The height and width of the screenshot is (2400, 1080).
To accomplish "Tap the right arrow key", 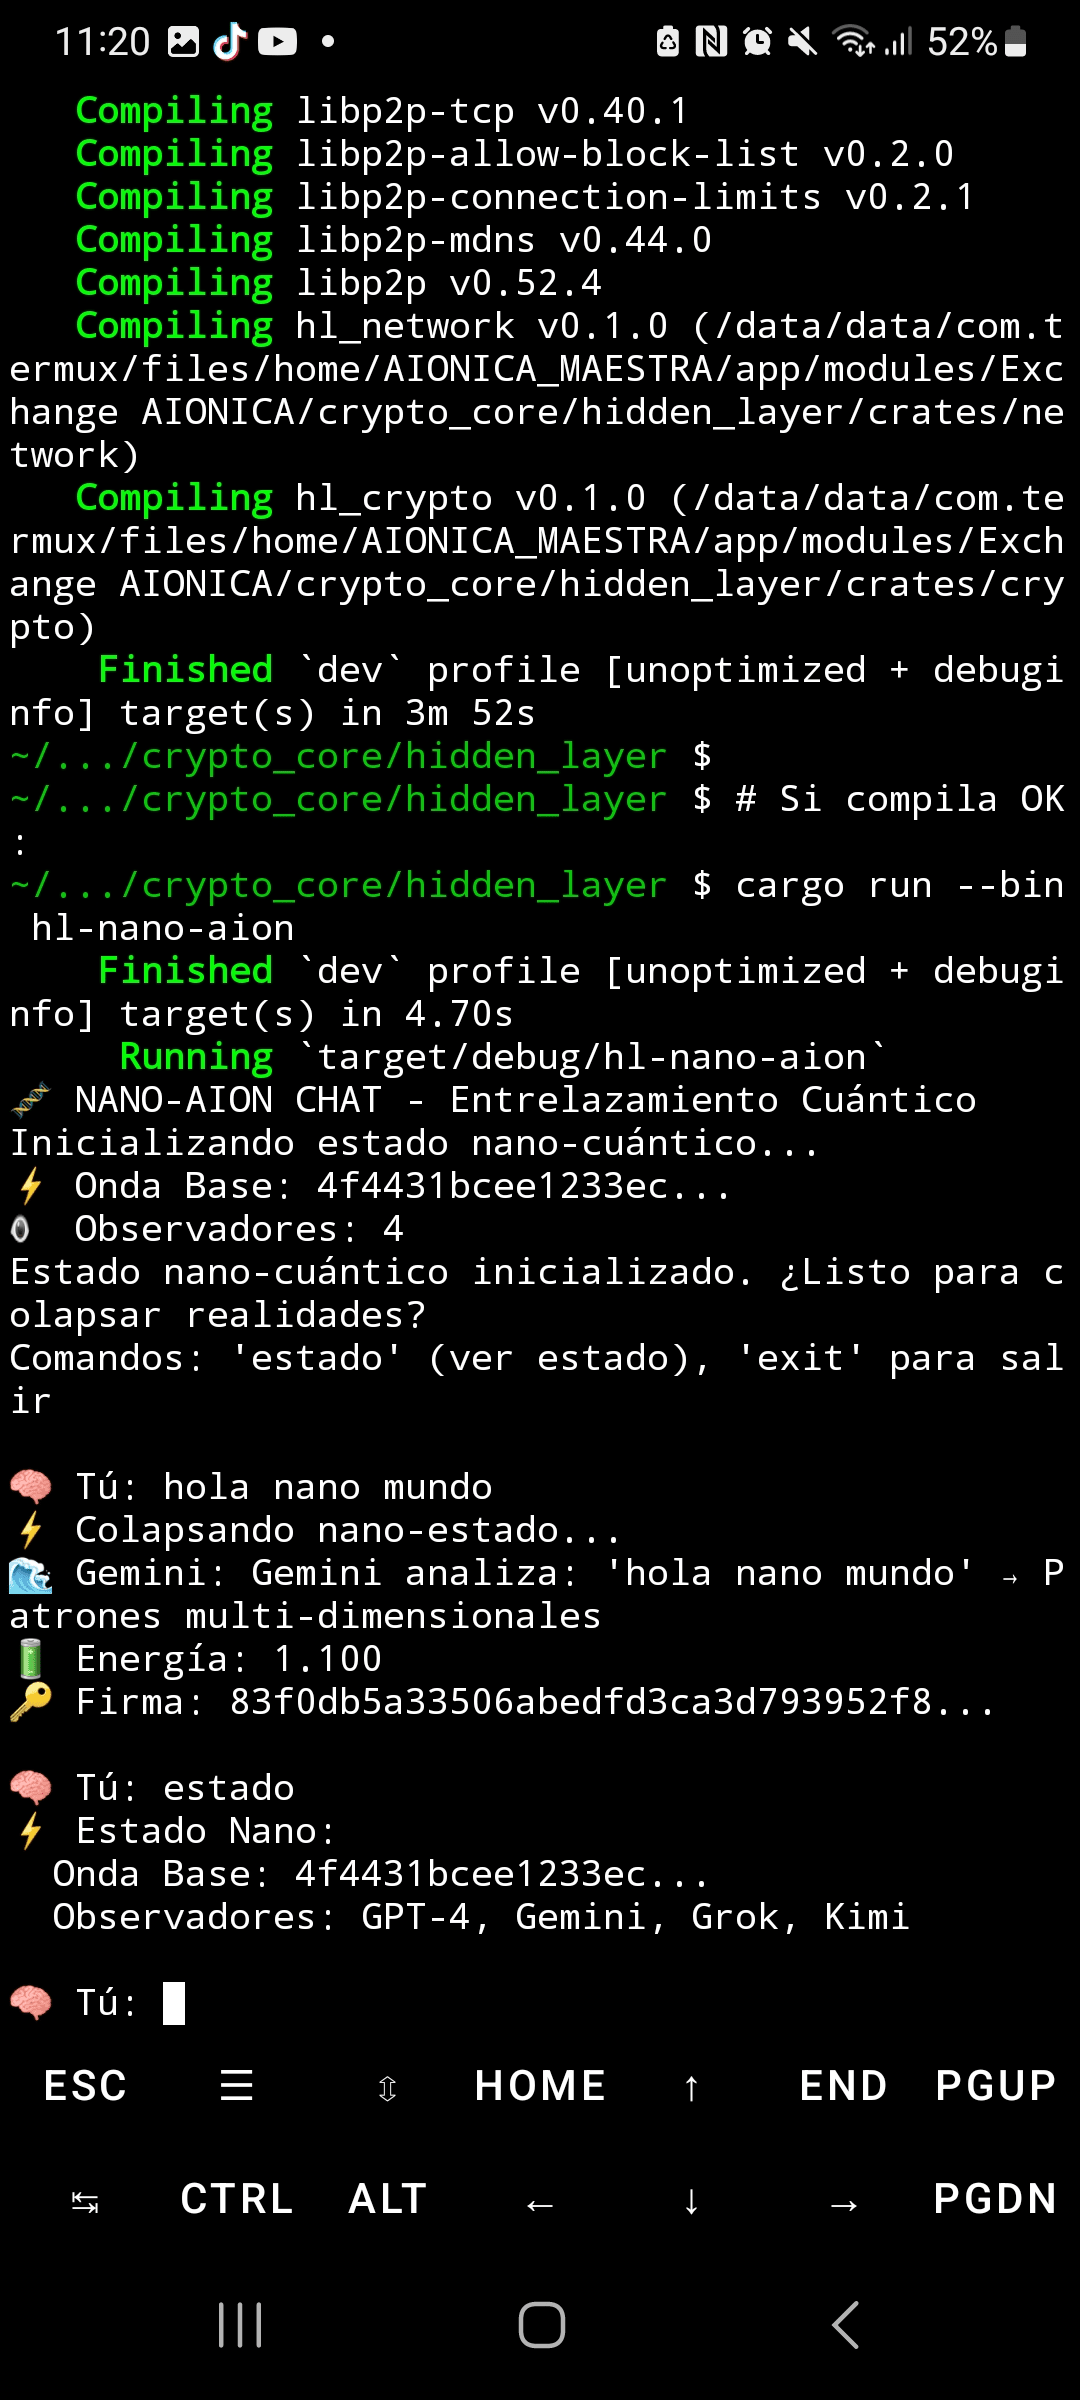I will point(844,2203).
